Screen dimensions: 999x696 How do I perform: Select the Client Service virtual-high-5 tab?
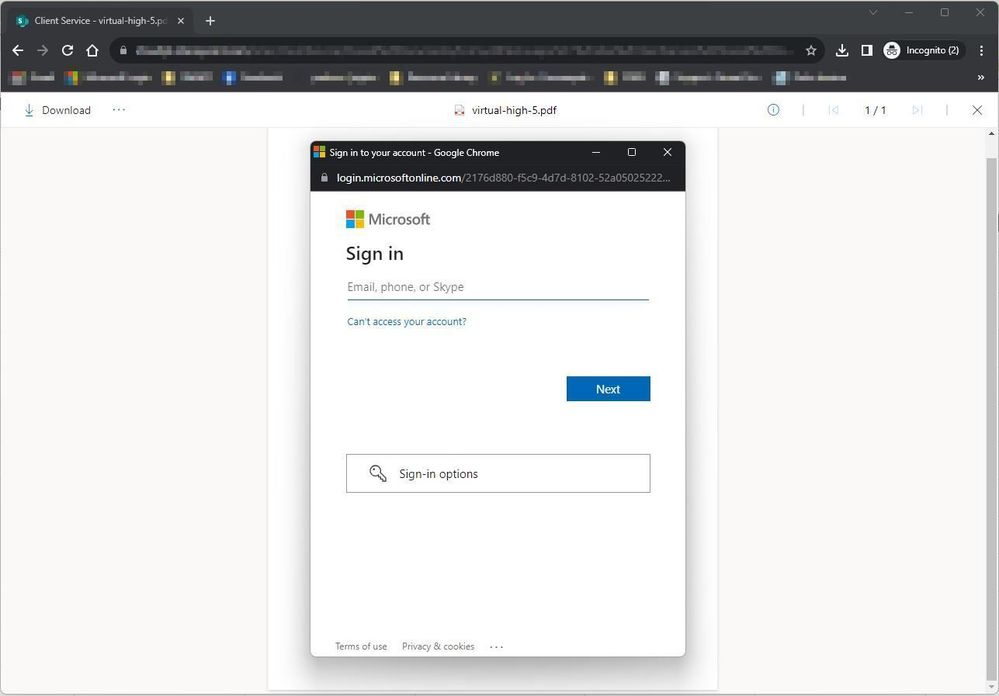point(101,21)
